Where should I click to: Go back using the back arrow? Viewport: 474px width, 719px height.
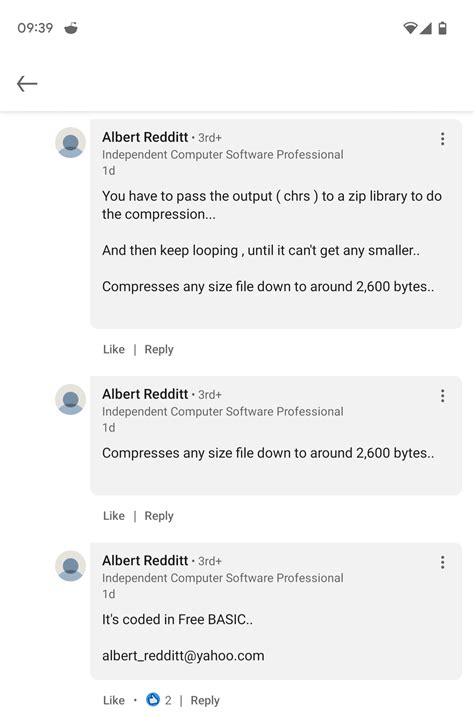[x=27, y=84]
